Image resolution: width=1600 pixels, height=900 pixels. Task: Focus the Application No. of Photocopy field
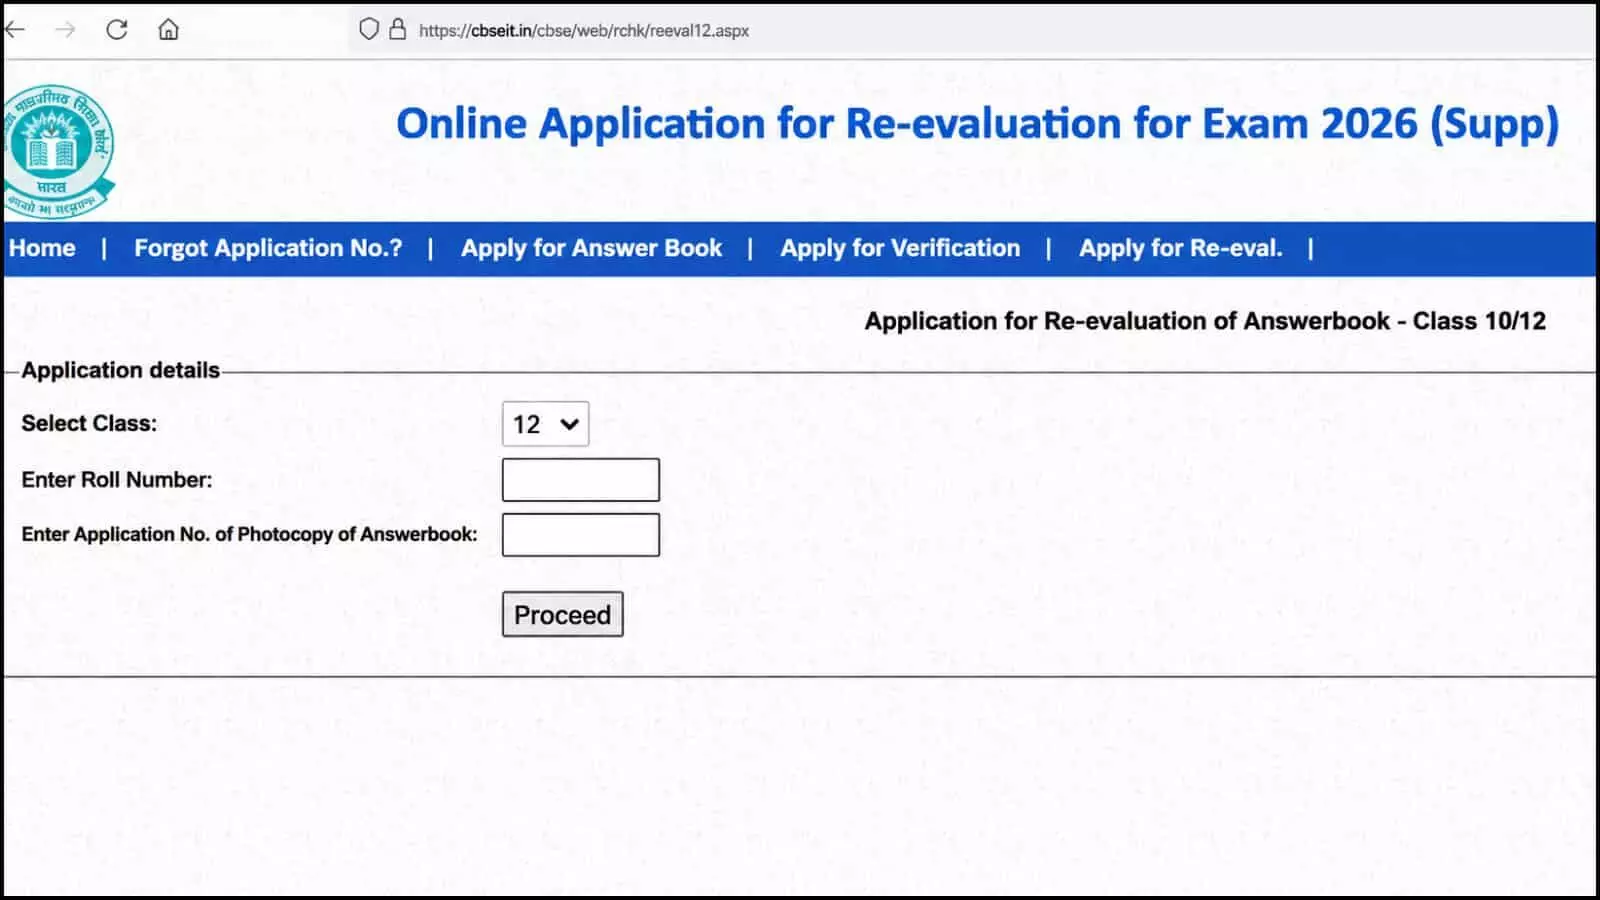click(580, 535)
